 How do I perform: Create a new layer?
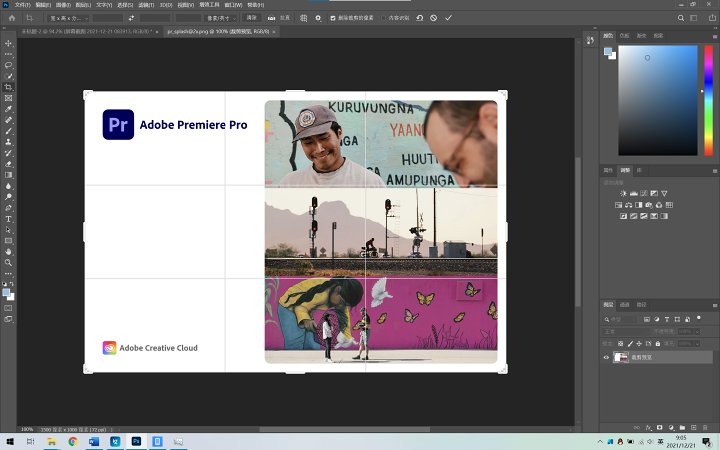694,428
